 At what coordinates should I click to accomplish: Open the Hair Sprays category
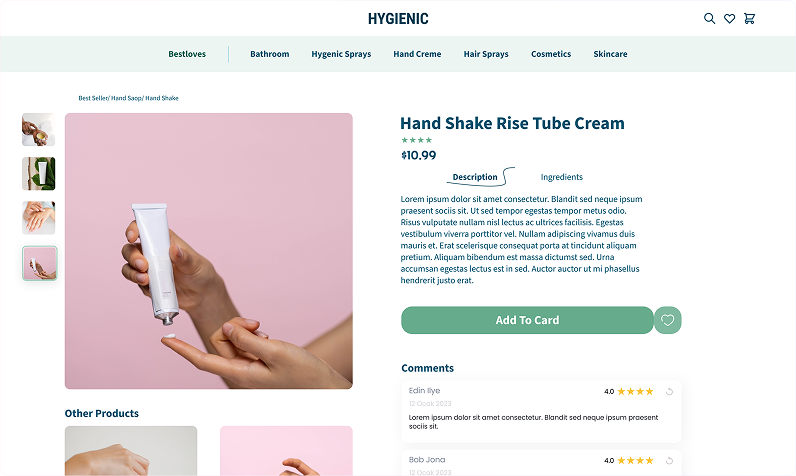click(x=486, y=54)
